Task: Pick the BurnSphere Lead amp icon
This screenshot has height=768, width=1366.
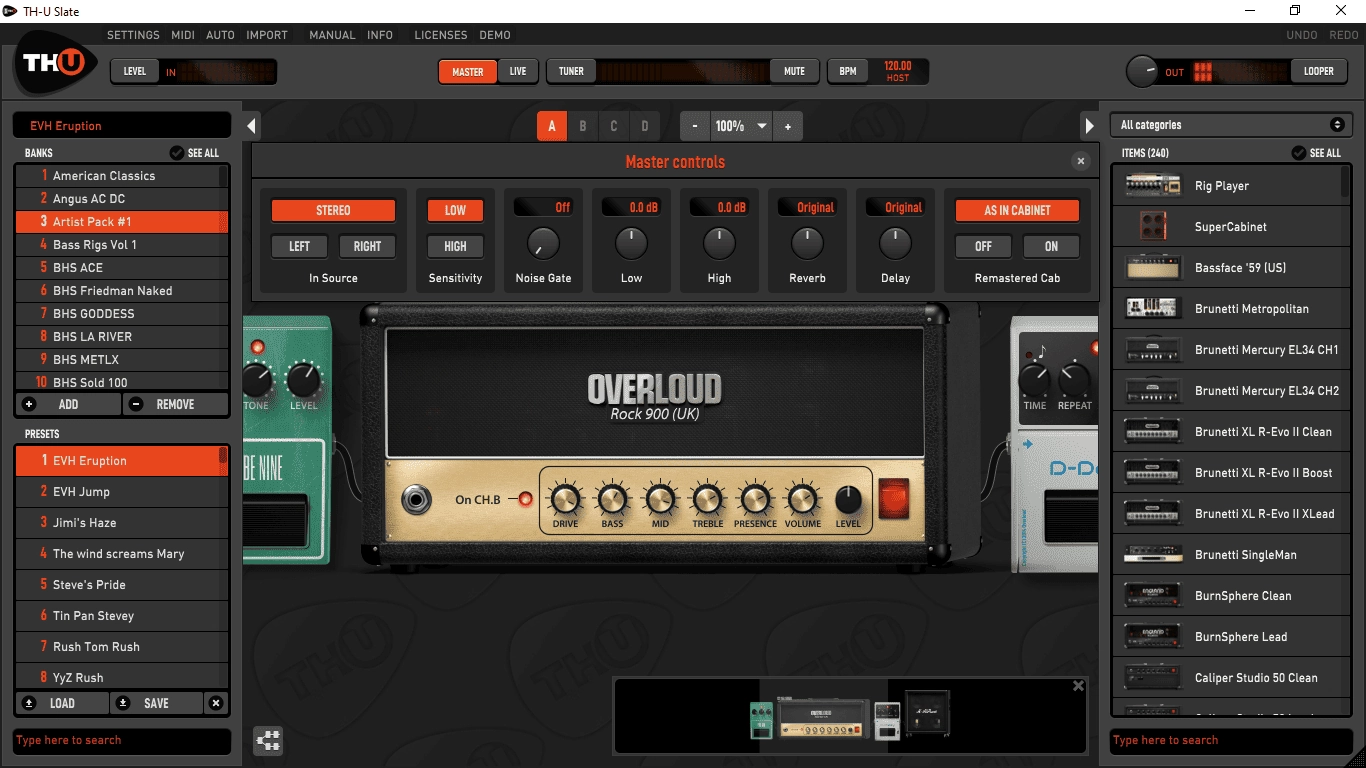Action: tap(1152, 636)
